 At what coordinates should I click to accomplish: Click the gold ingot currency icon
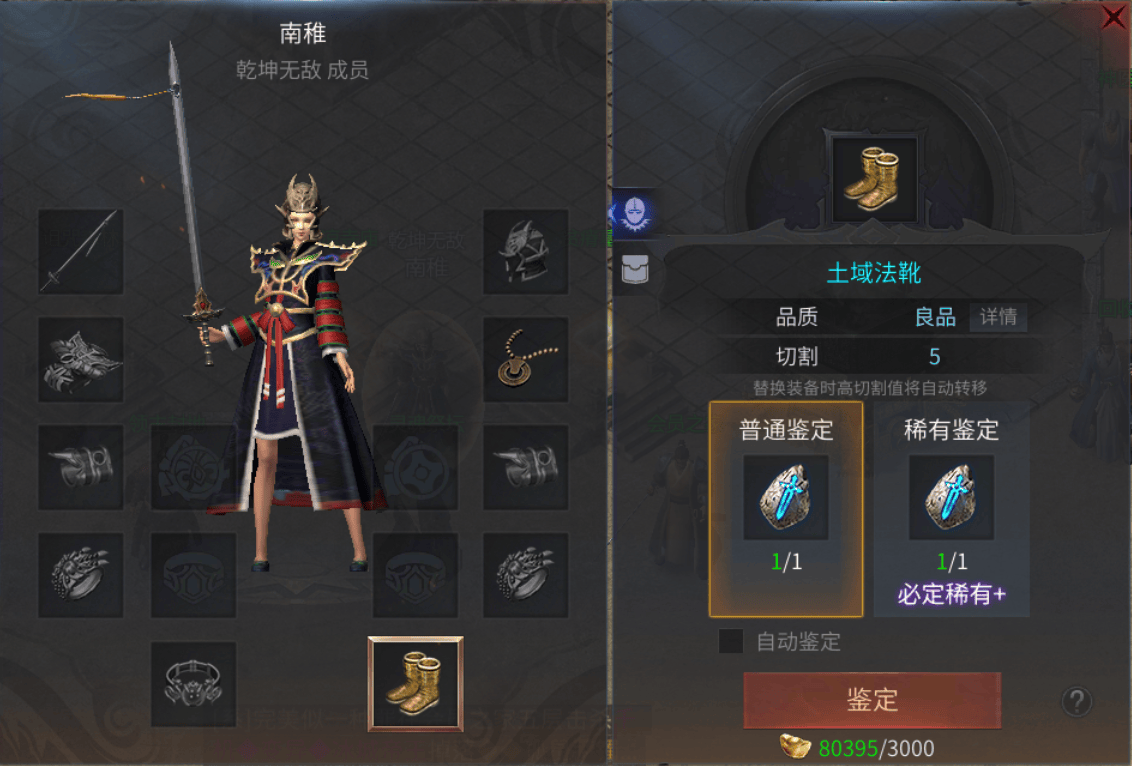point(796,747)
